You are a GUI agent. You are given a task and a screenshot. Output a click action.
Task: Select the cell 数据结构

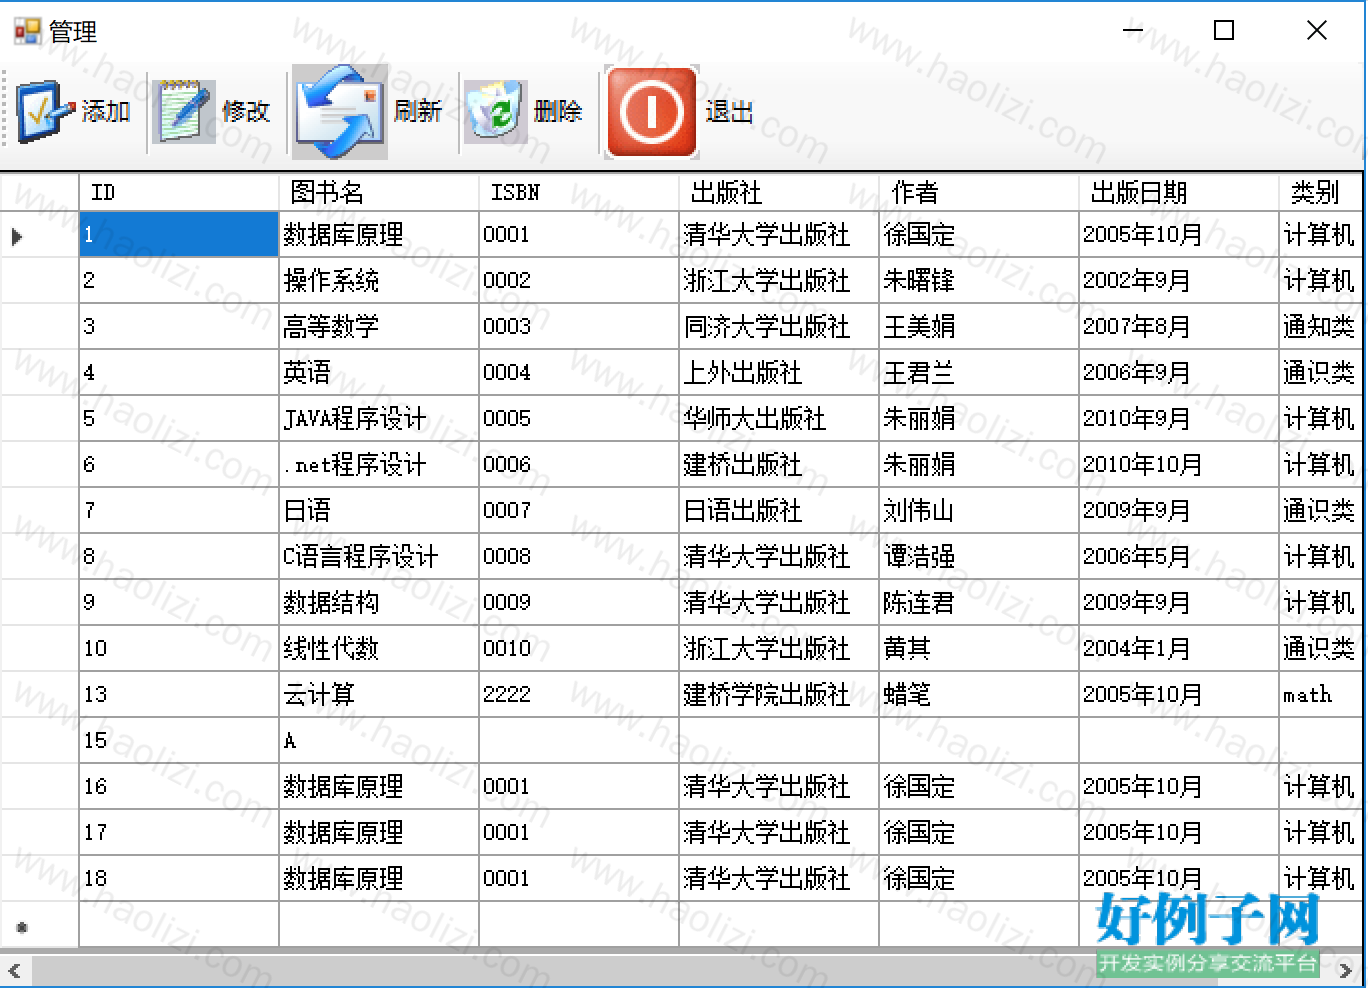(379, 603)
